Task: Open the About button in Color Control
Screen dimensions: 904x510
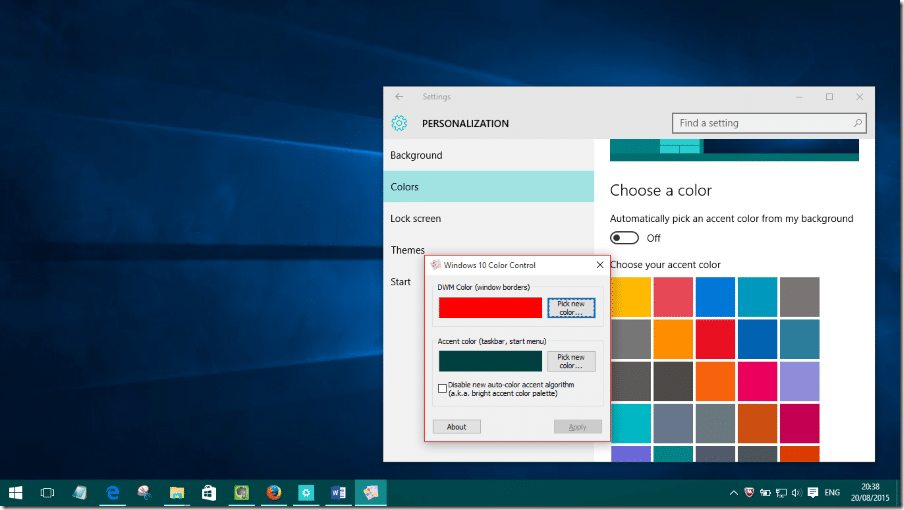Action: click(457, 427)
